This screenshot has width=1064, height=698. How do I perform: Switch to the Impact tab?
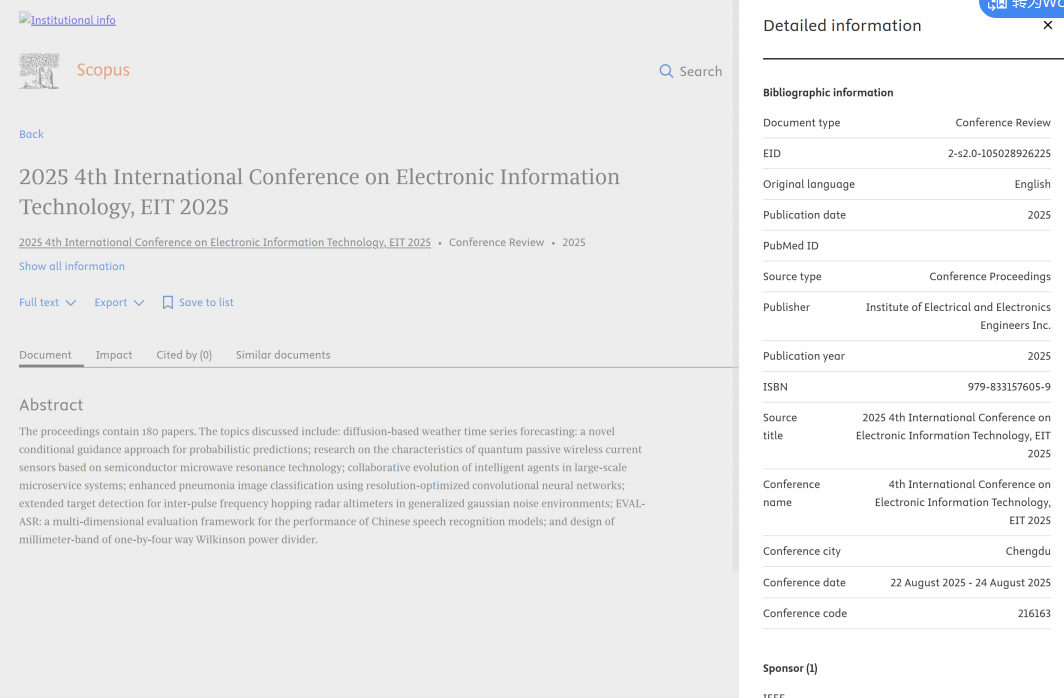tap(114, 355)
